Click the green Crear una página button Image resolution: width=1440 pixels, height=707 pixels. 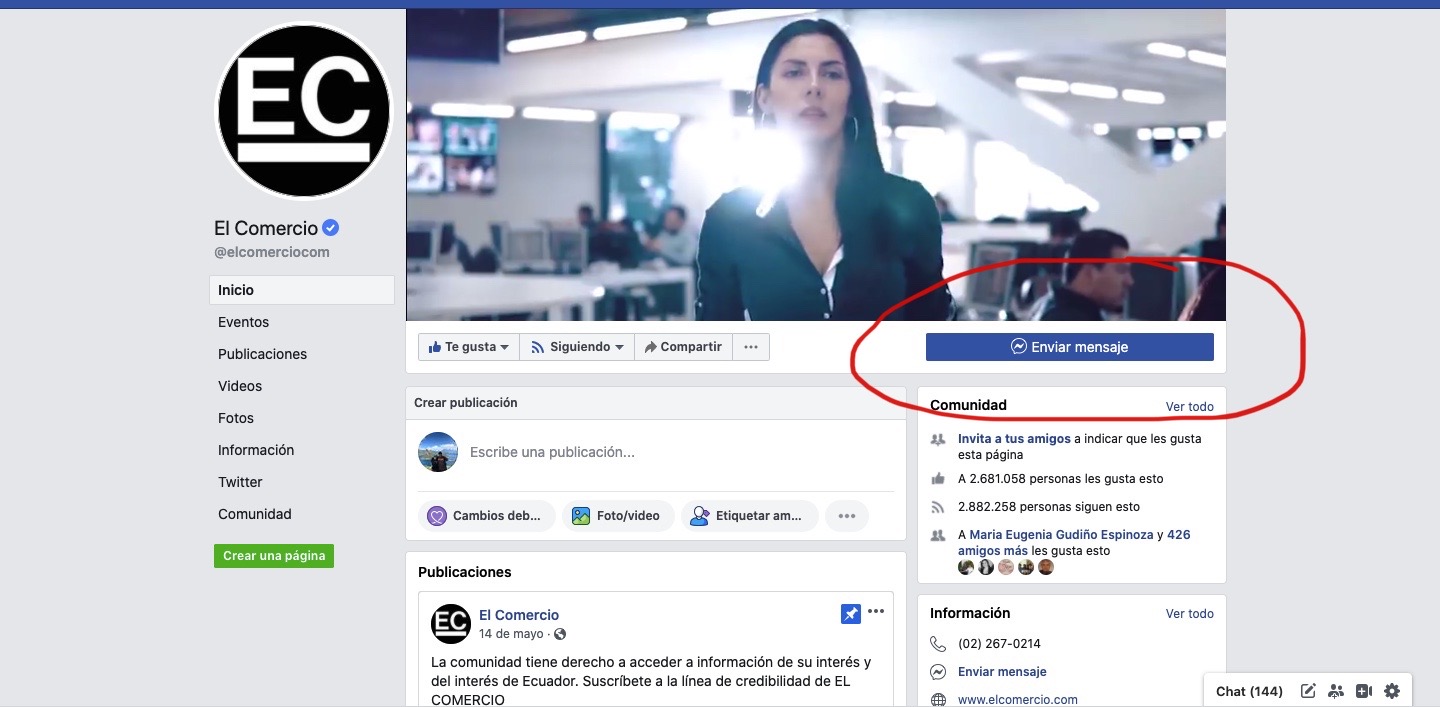pos(274,556)
